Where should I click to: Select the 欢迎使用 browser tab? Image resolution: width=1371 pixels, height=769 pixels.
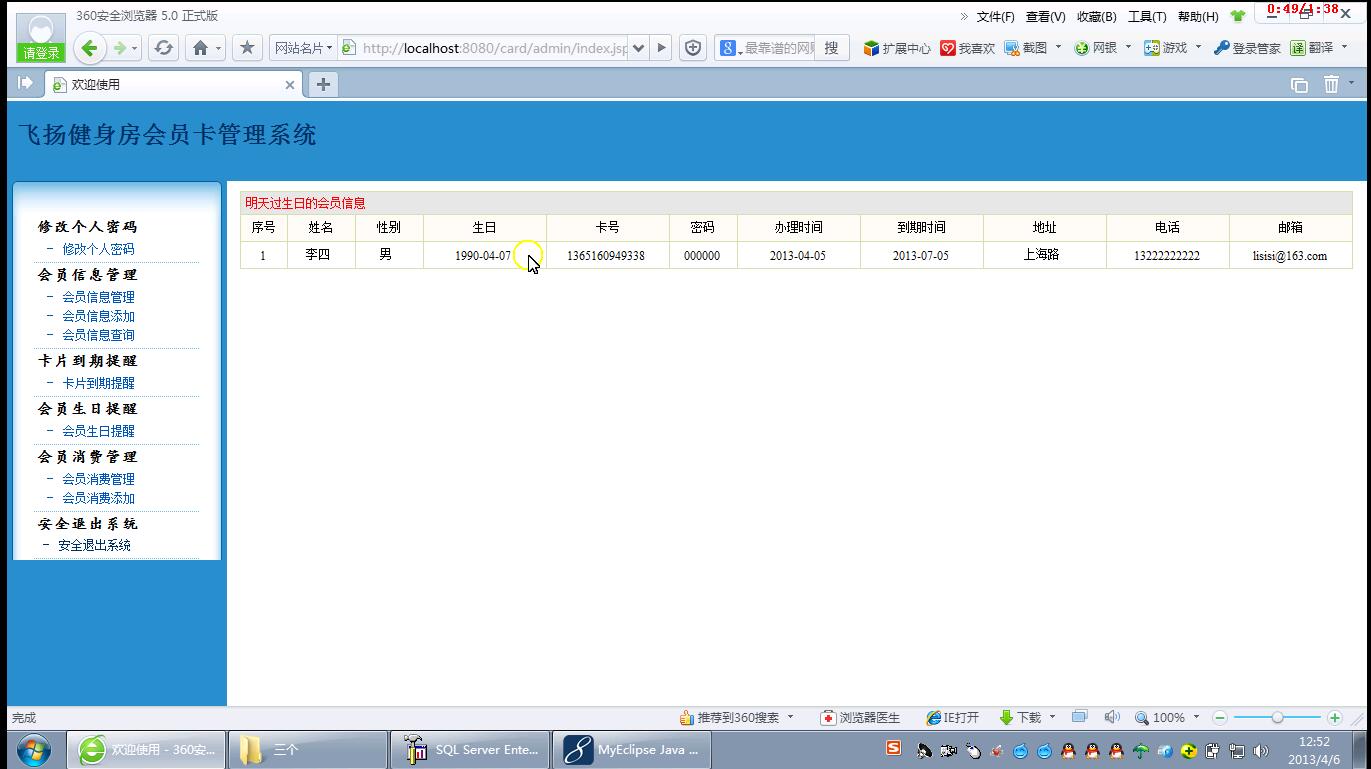(x=174, y=85)
